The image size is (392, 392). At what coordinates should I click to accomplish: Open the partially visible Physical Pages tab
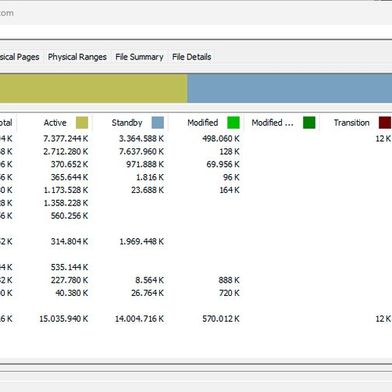(19, 57)
